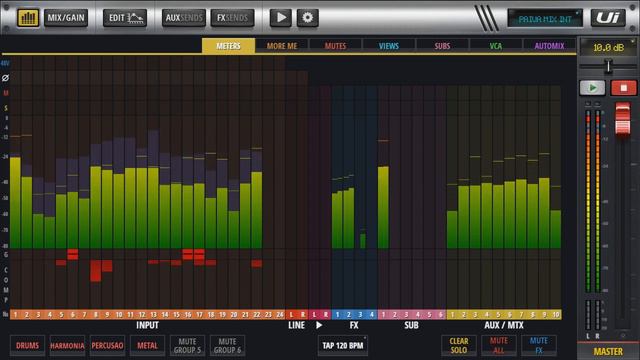Switch to AUX SENDS view

pyautogui.click(x=184, y=18)
